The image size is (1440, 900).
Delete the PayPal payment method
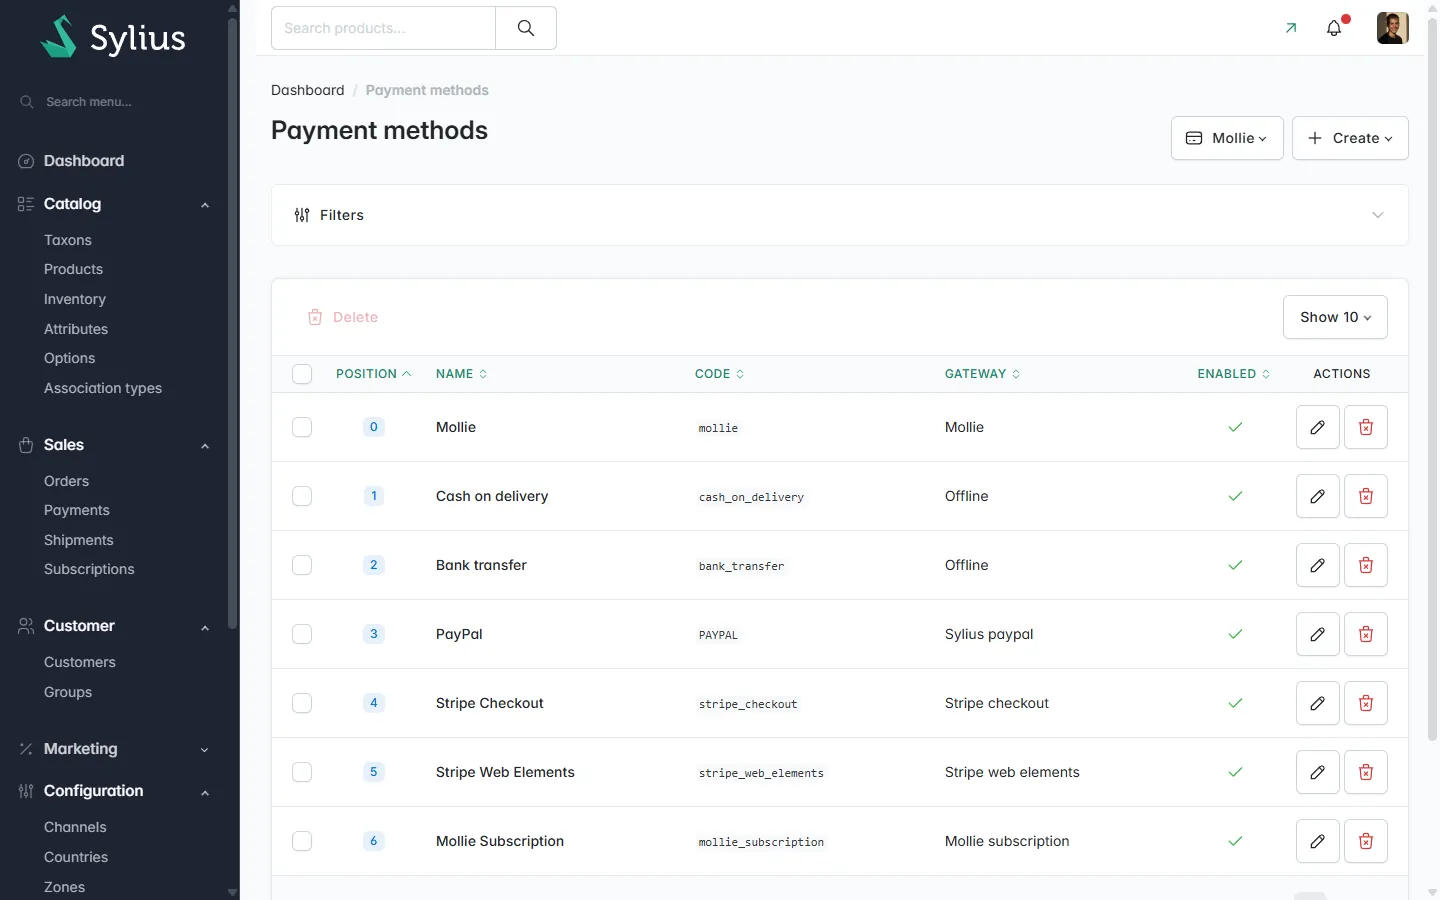[x=1366, y=634]
